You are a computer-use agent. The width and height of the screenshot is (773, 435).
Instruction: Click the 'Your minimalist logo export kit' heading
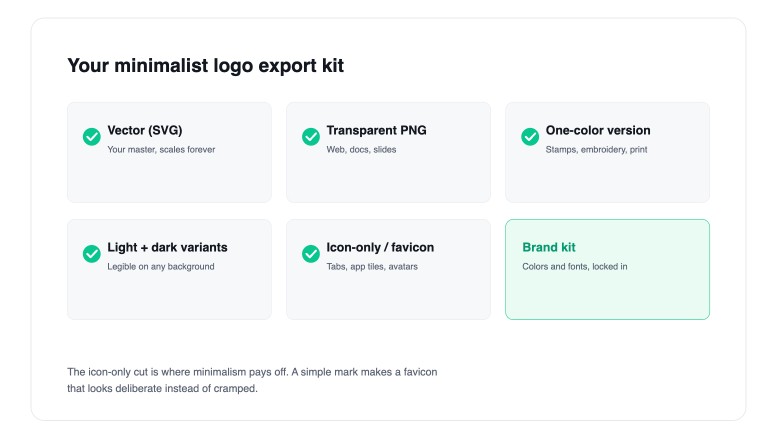[206, 66]
